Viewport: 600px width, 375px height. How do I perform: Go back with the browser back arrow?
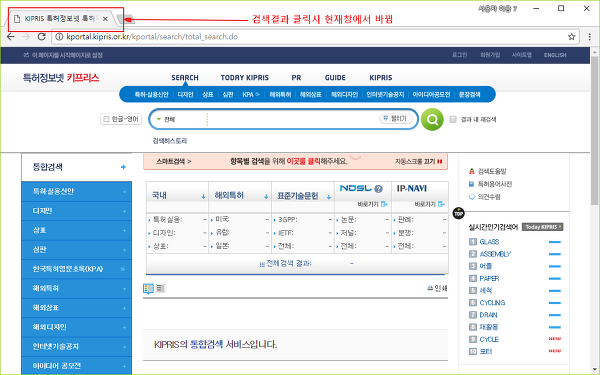click(x=11, y=37)
